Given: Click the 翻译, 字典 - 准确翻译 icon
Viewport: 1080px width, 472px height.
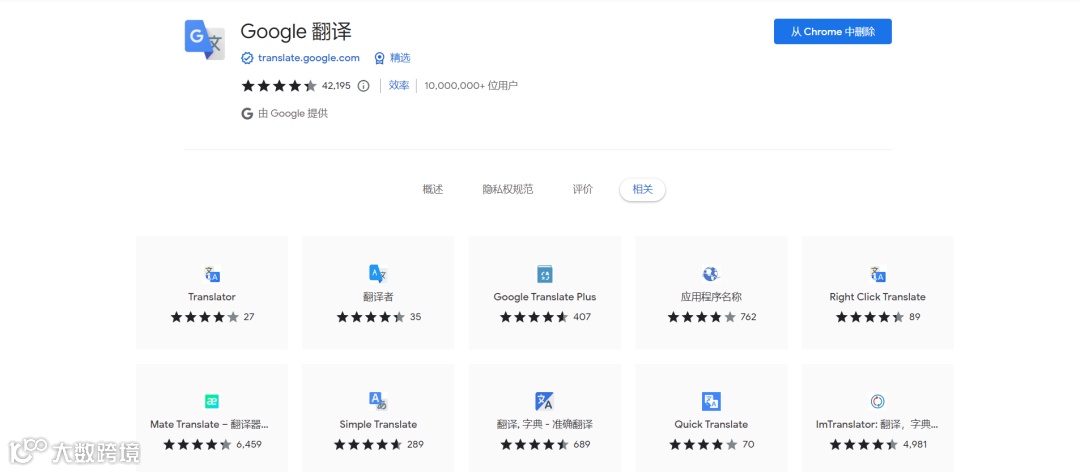Looking at the screenshot, I should pyautogui.click(x=545, y=401).
